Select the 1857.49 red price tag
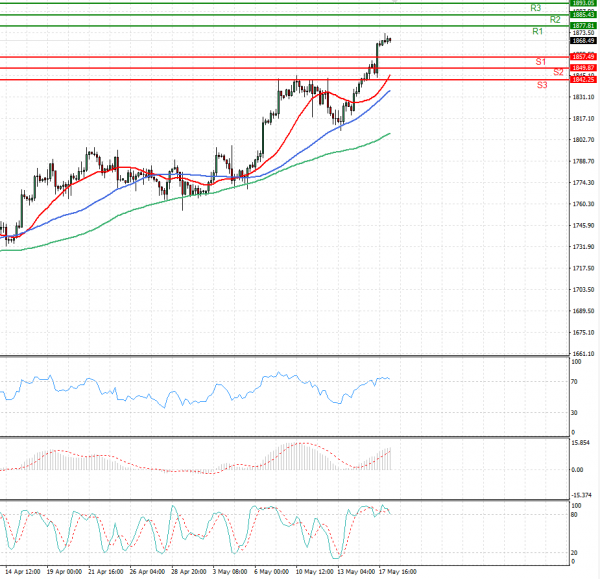Viewport: 600px width, 579px height. [583, 57]
